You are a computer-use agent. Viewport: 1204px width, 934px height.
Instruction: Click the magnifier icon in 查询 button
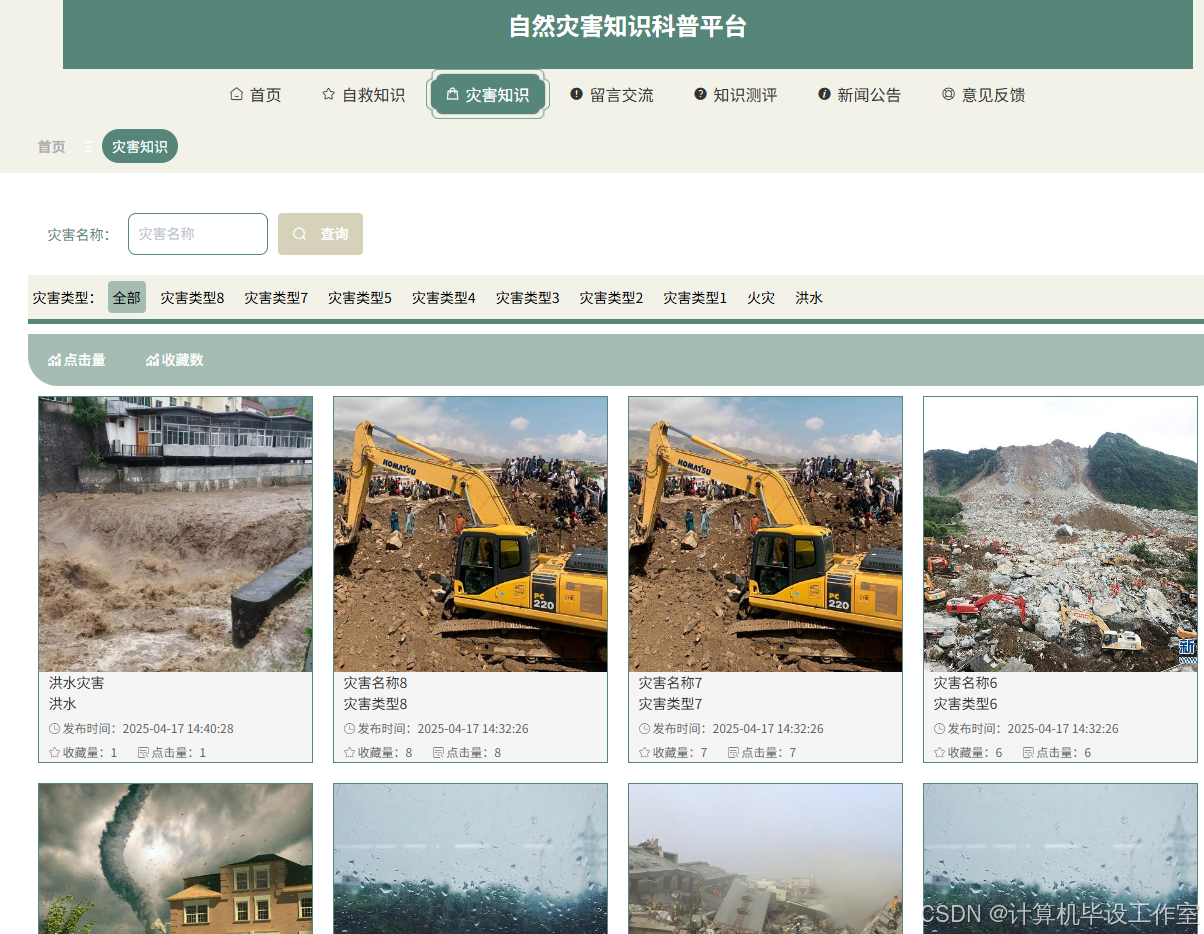click(x=299, y=234)
